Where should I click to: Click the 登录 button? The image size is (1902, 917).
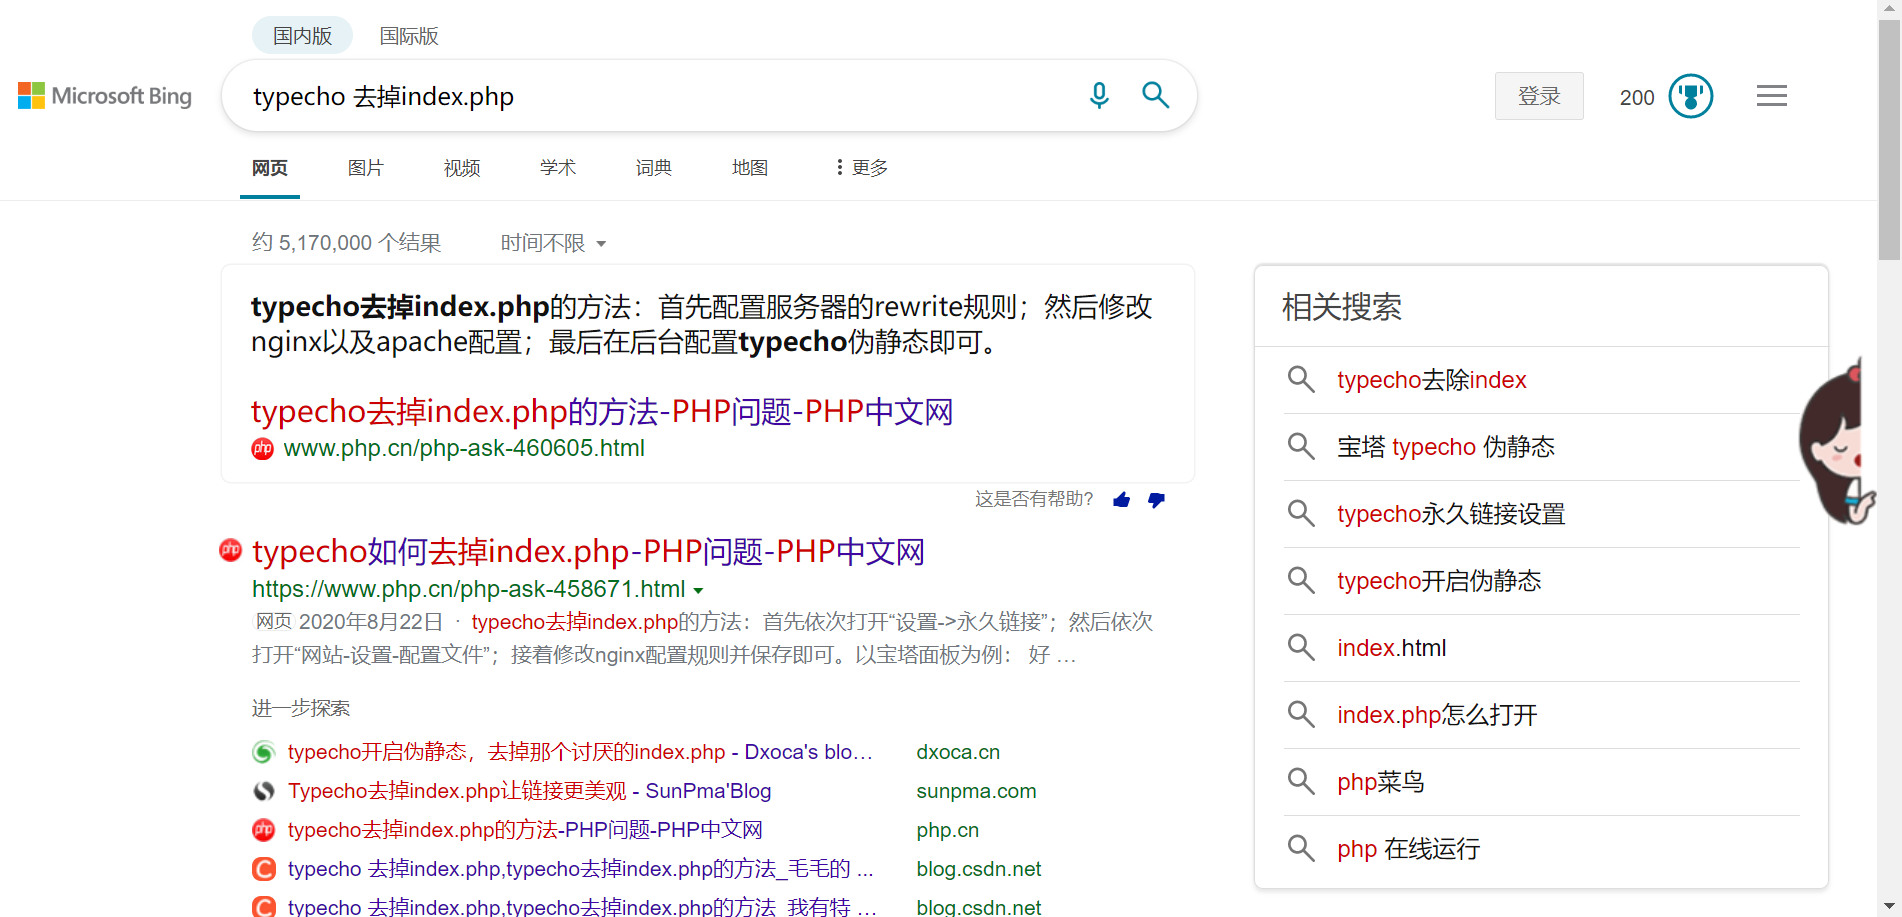pyautogui.click(x=1539, y=96)
